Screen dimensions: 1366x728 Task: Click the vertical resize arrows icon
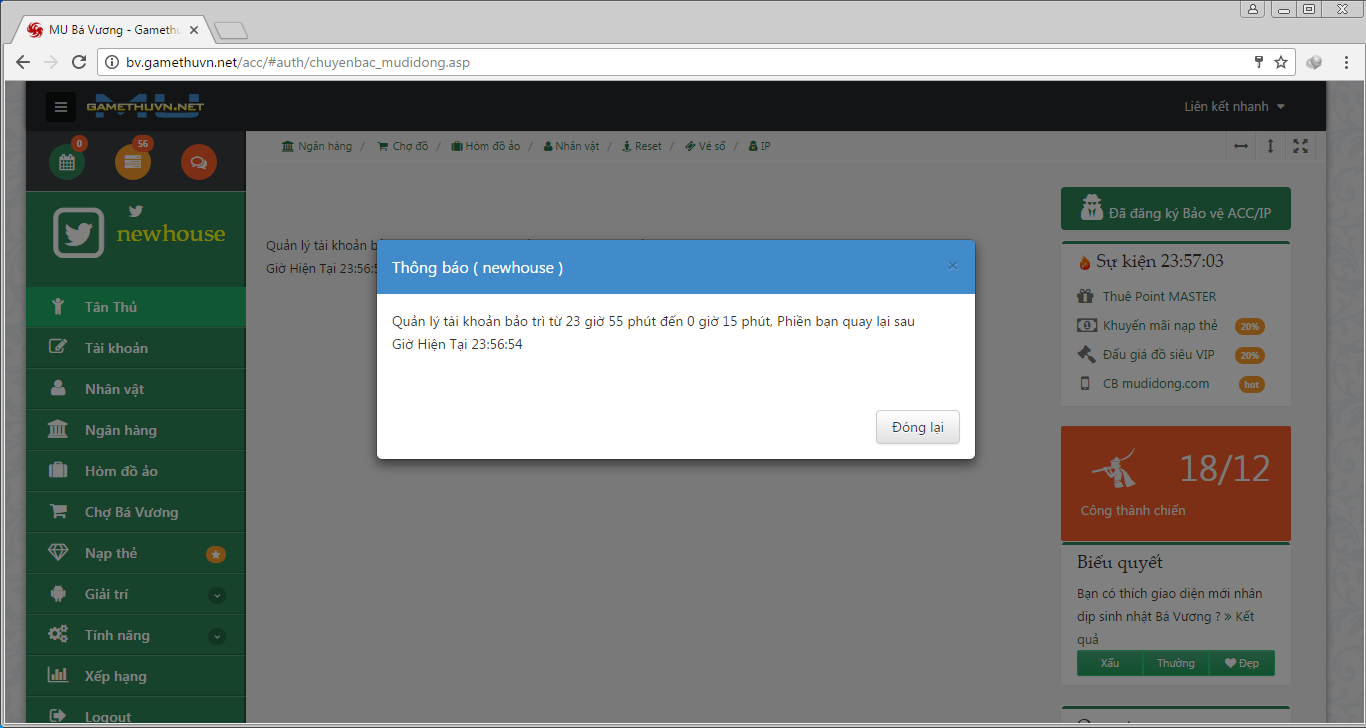pyautogui.click(x=1270, y=146)
